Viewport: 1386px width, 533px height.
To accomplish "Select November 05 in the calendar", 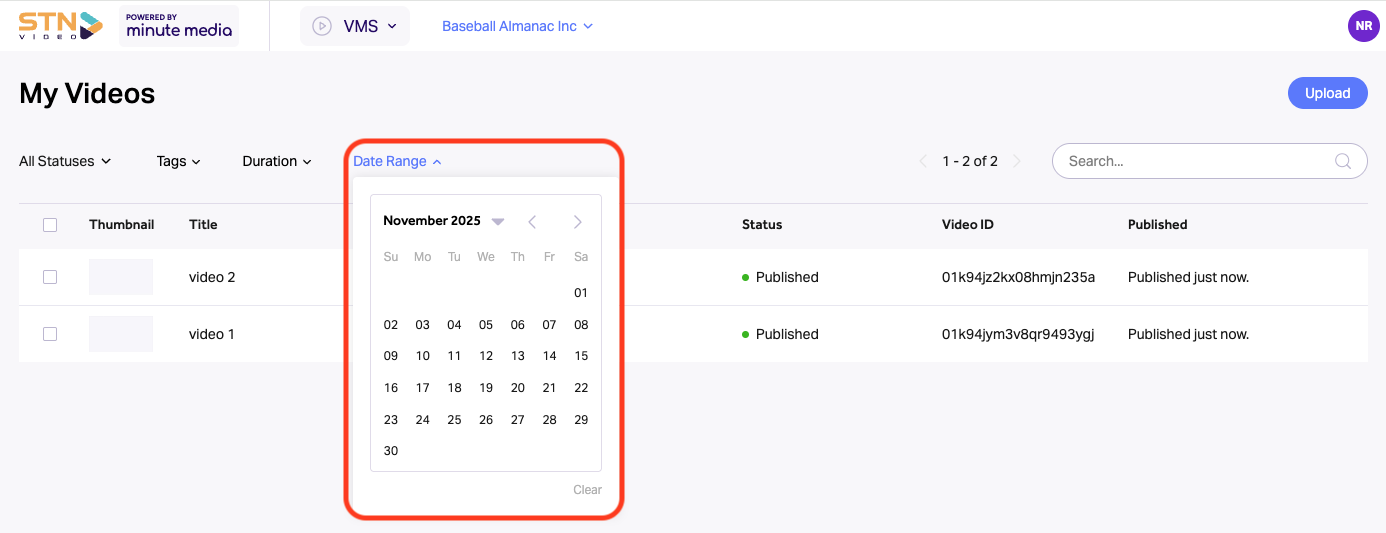I will click(x=486, y=325).
